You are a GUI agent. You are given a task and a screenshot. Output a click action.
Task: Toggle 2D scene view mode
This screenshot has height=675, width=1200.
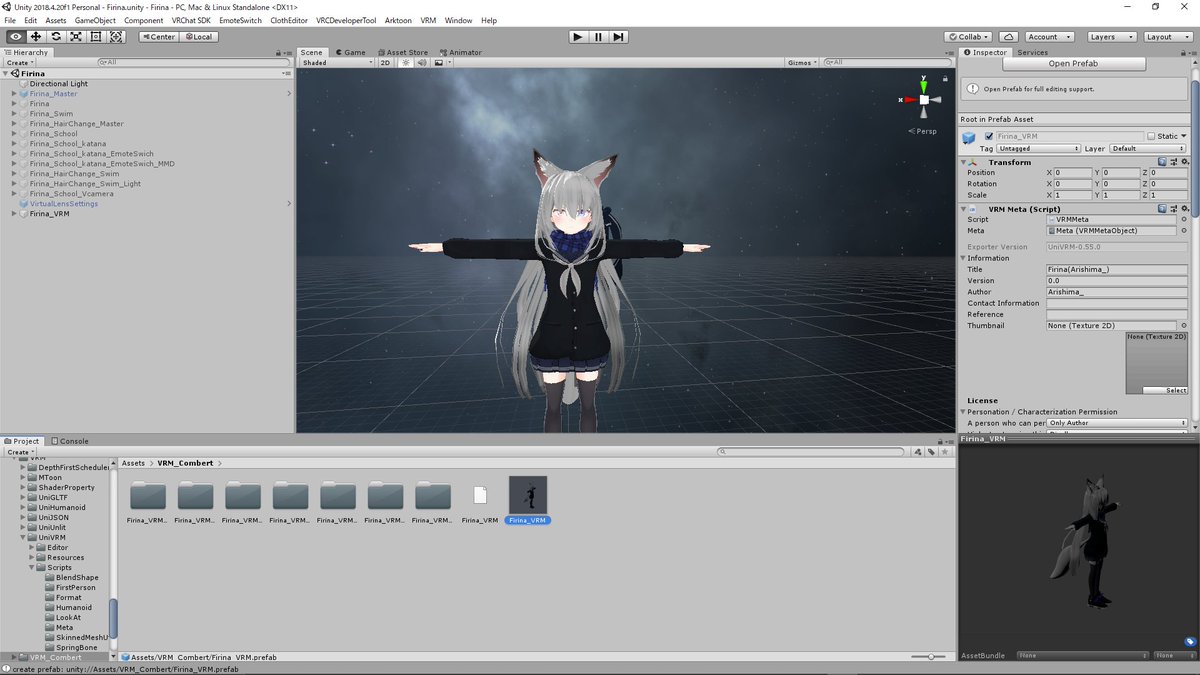coord(385,62)
